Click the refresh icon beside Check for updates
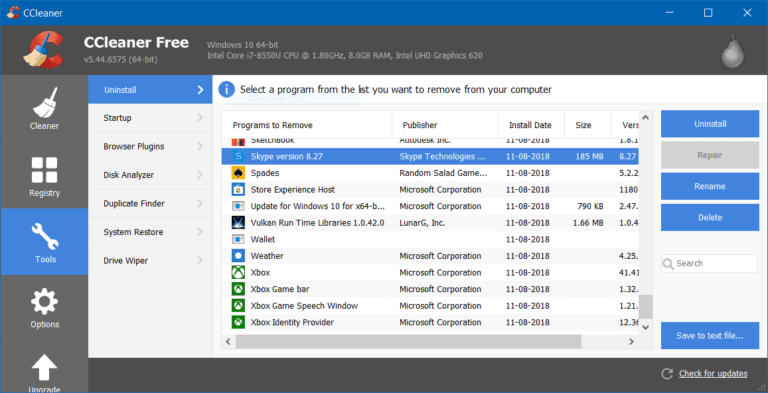Screen dimensions: 768x393 [x=667, y=374]
